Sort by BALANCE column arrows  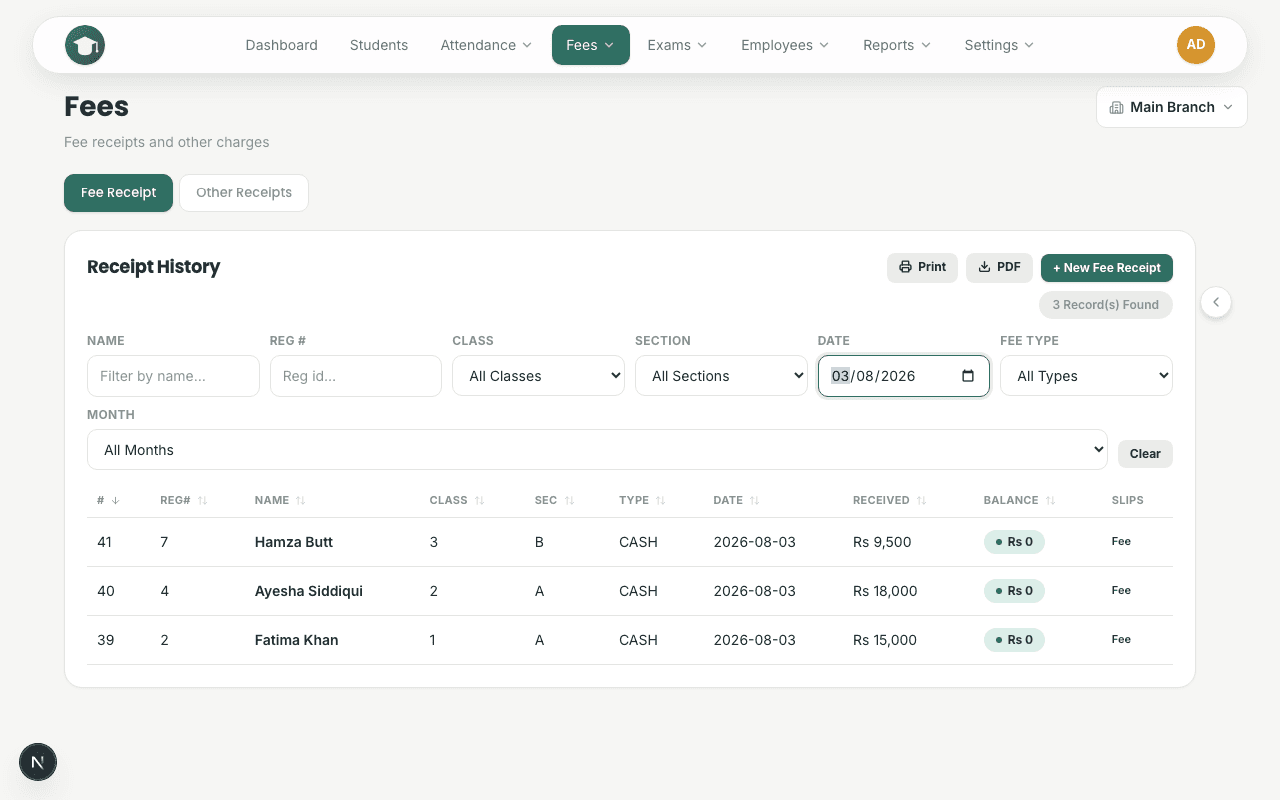click(x=1050, y=500)
